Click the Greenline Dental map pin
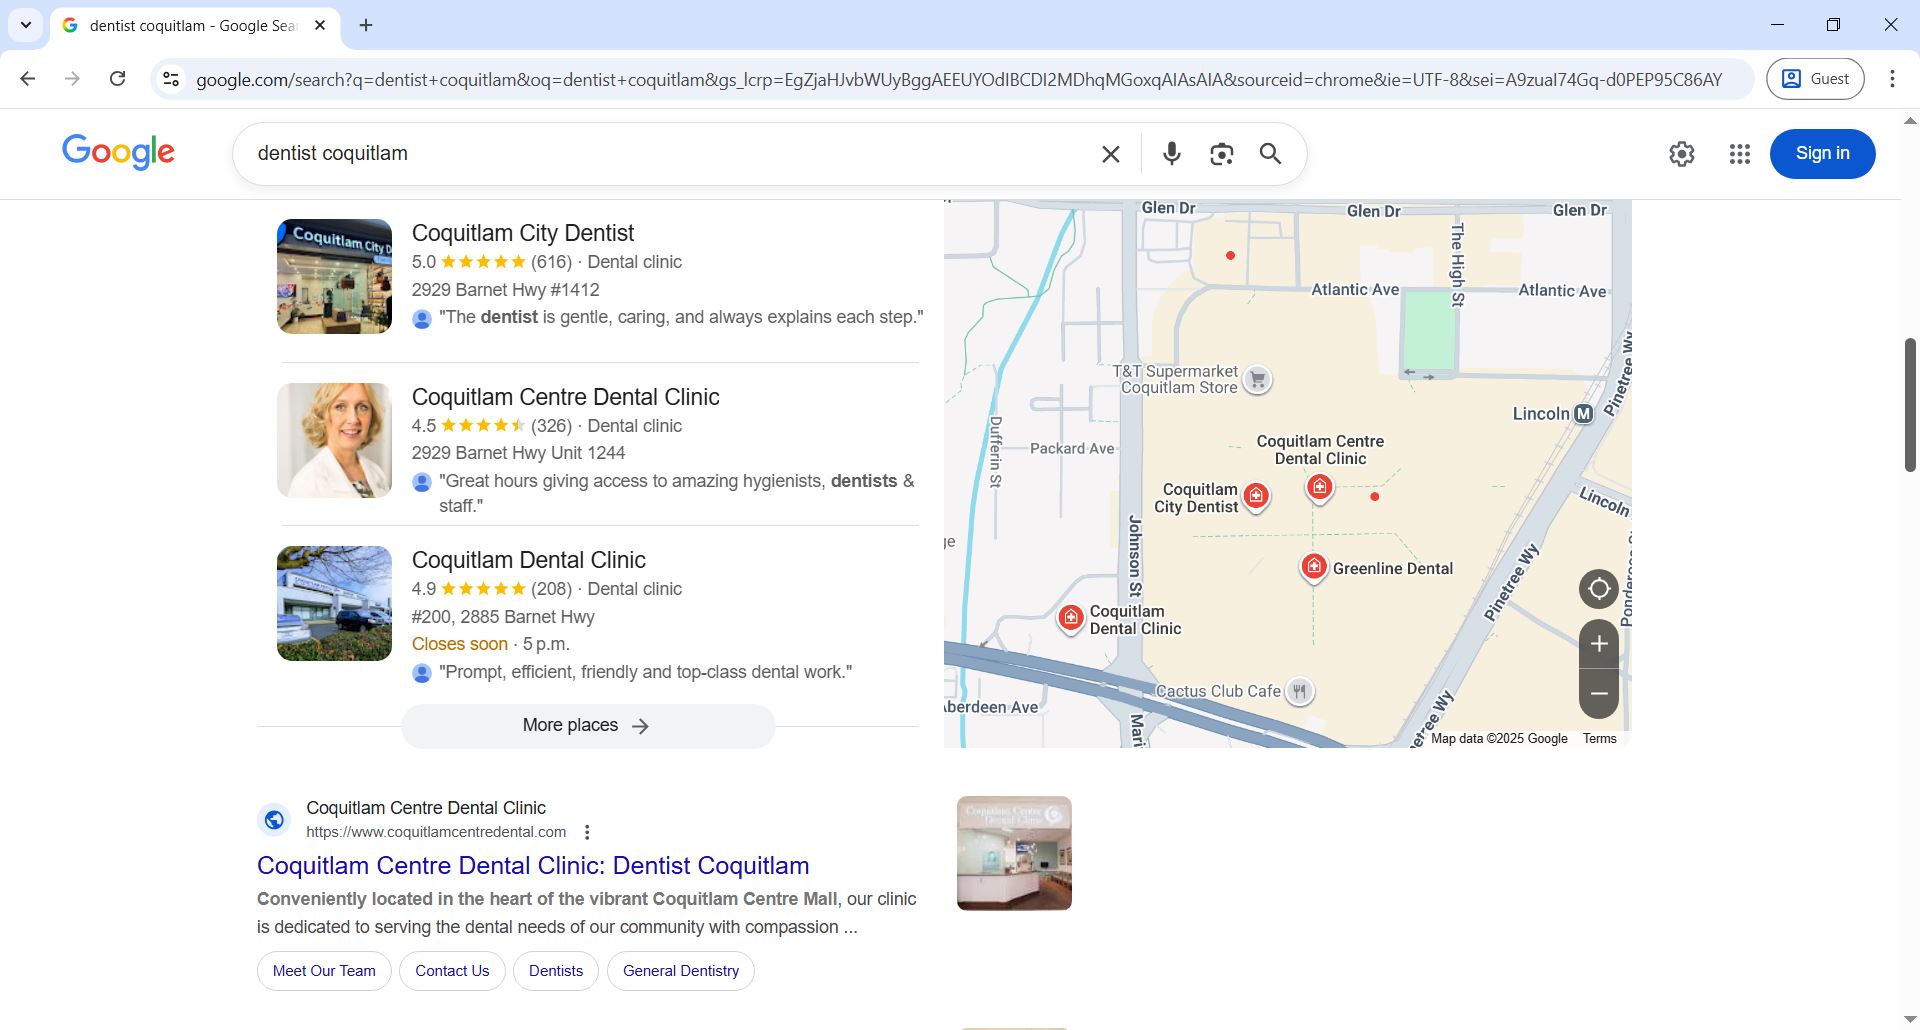This screenshot has width=1920, height=1030. [1313, 567]
